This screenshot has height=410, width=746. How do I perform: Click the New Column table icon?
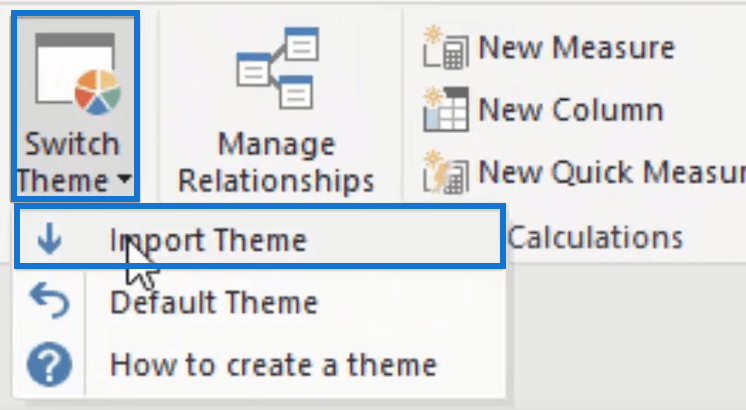tap(445, 109)
